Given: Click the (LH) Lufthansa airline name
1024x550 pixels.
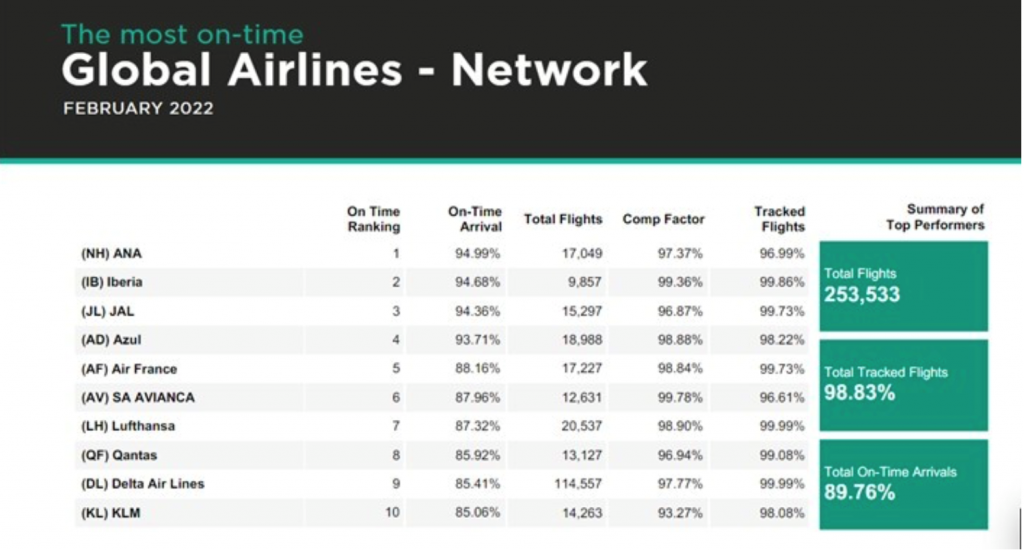Looking at the screenshot, I should pyautogui.click(x=127, y=426).
